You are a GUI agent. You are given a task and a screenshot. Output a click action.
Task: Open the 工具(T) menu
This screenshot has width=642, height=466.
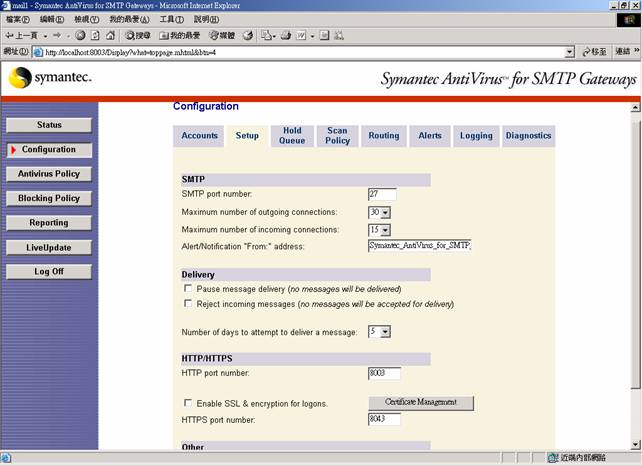[x=172, y=19]
